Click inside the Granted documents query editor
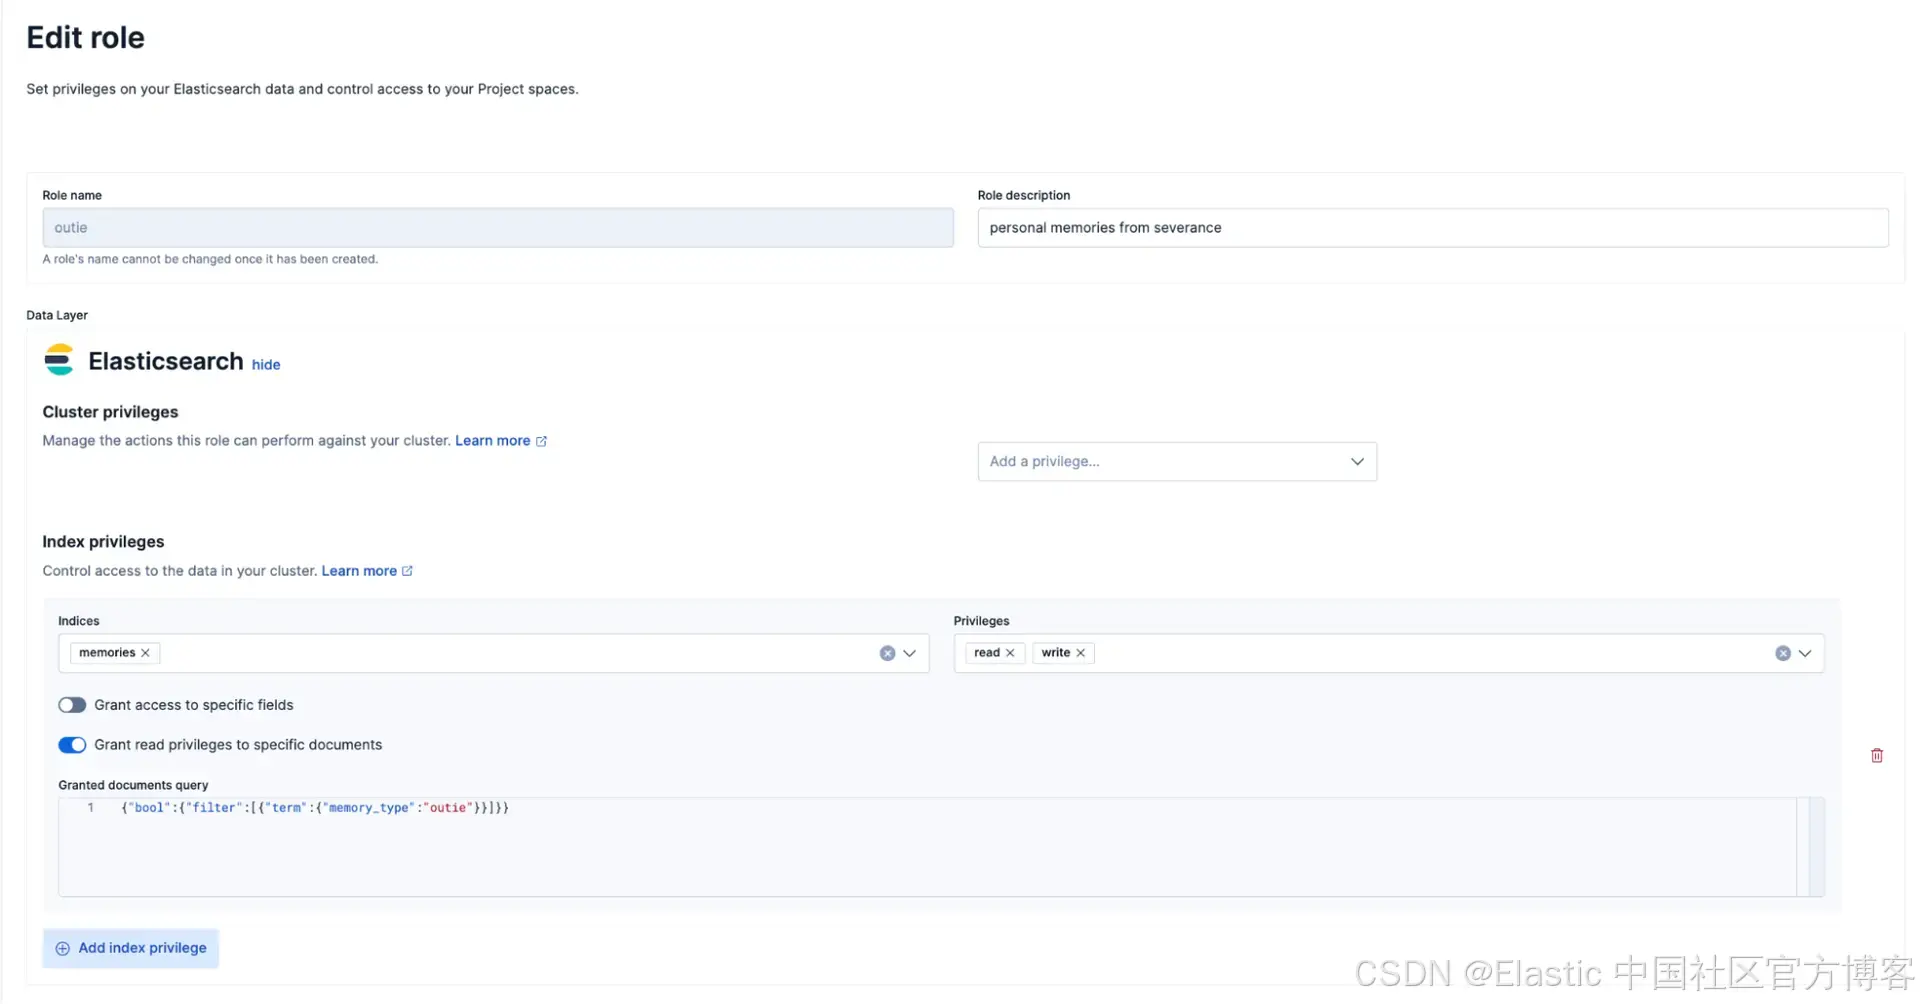 pyautogui.click(x=927, y=848)
